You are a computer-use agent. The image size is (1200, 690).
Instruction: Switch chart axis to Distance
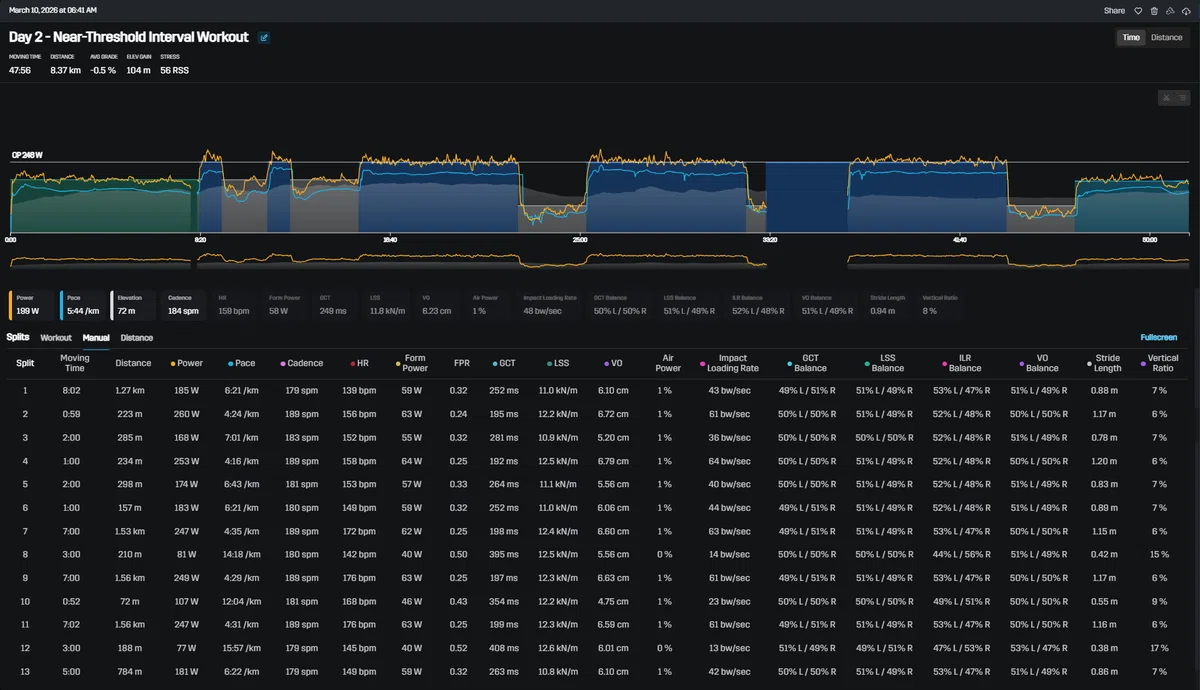1166,37
